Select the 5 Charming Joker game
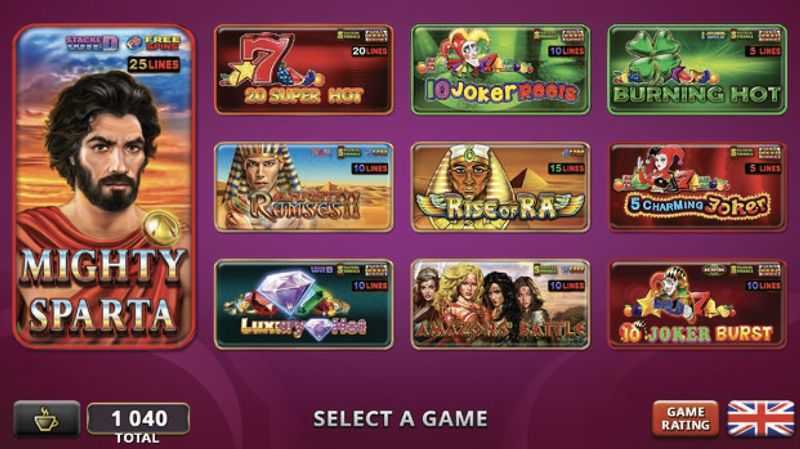The image size is (800, 449). pos(697,187)
